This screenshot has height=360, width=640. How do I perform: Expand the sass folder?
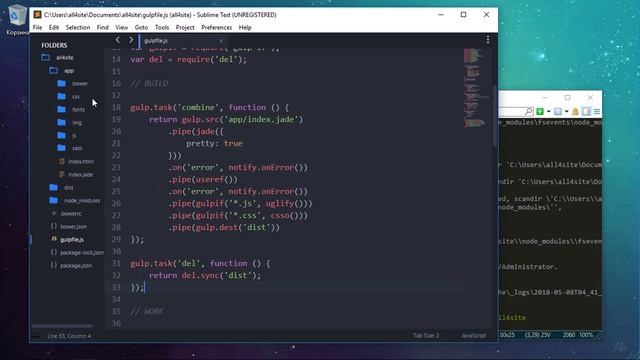click(61, 148)
